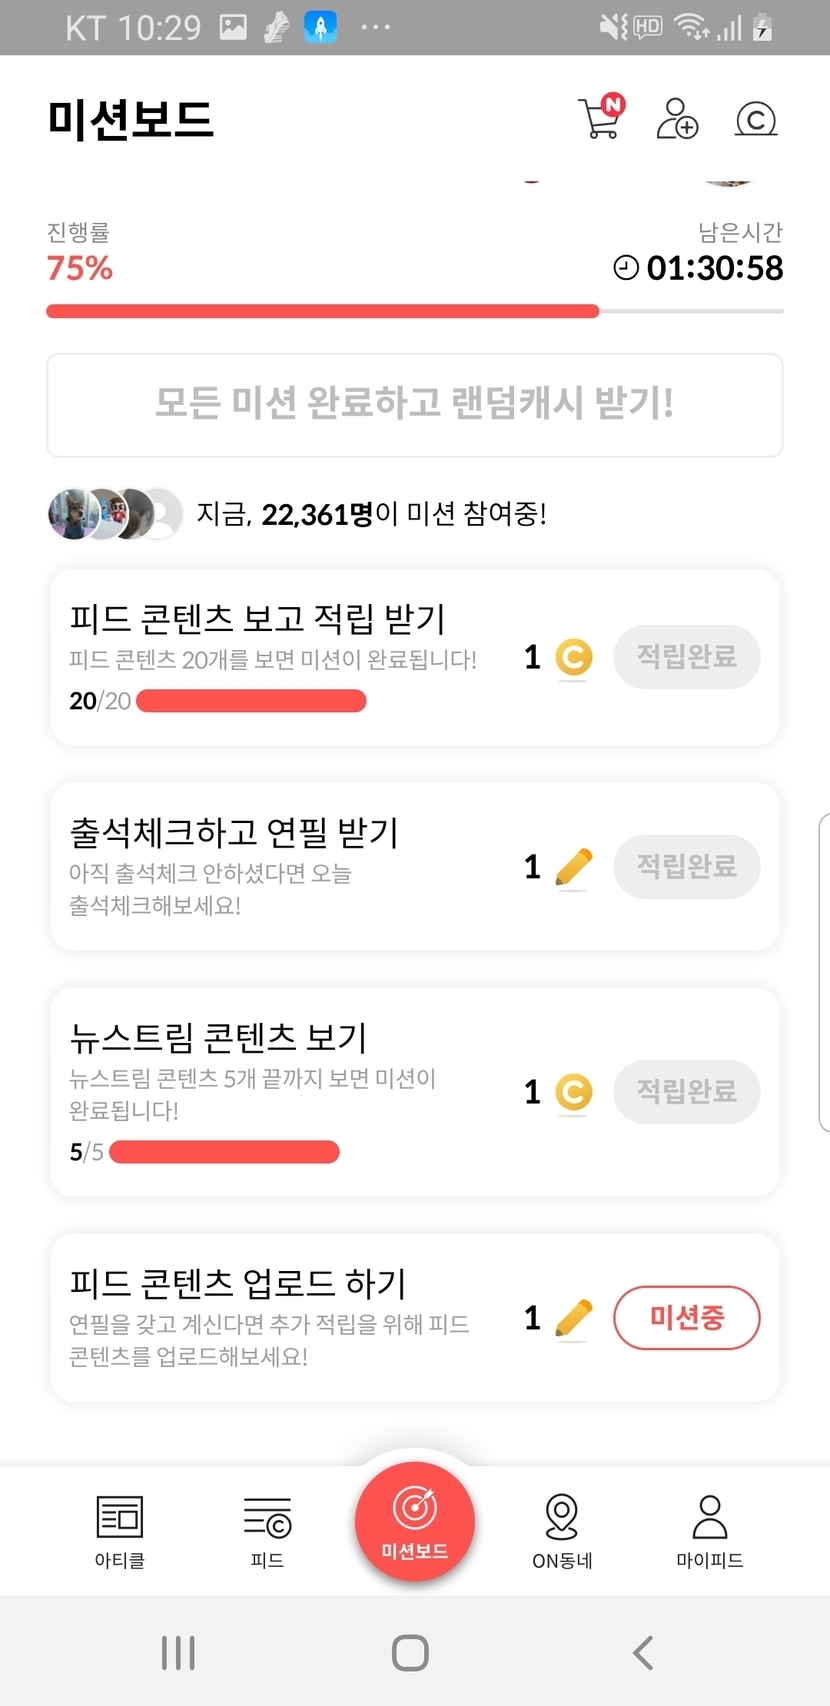Tap 적립완료 for 피드 콘텐츠 보고 적립 받기
The height and width of the screenshot is (1706, 830).
[687, 657]
